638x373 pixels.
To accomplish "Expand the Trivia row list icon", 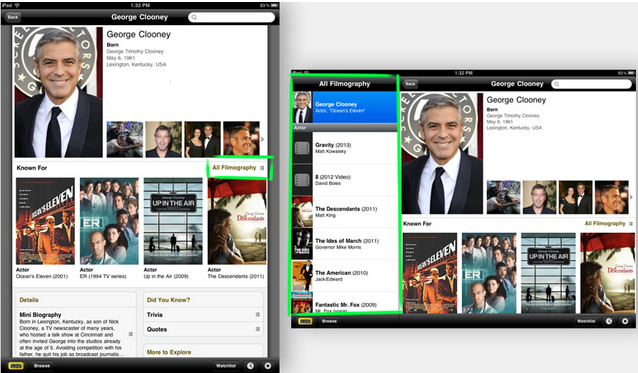I will point(258,314).
